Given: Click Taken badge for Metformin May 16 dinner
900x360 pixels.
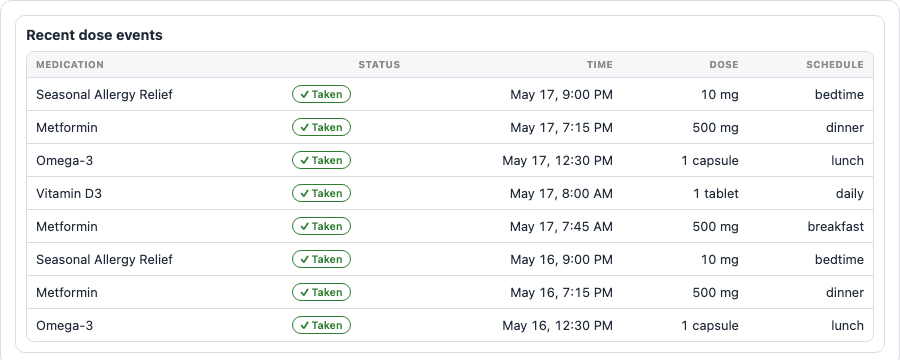Looking at the screenshot, I should click(321, 292).
